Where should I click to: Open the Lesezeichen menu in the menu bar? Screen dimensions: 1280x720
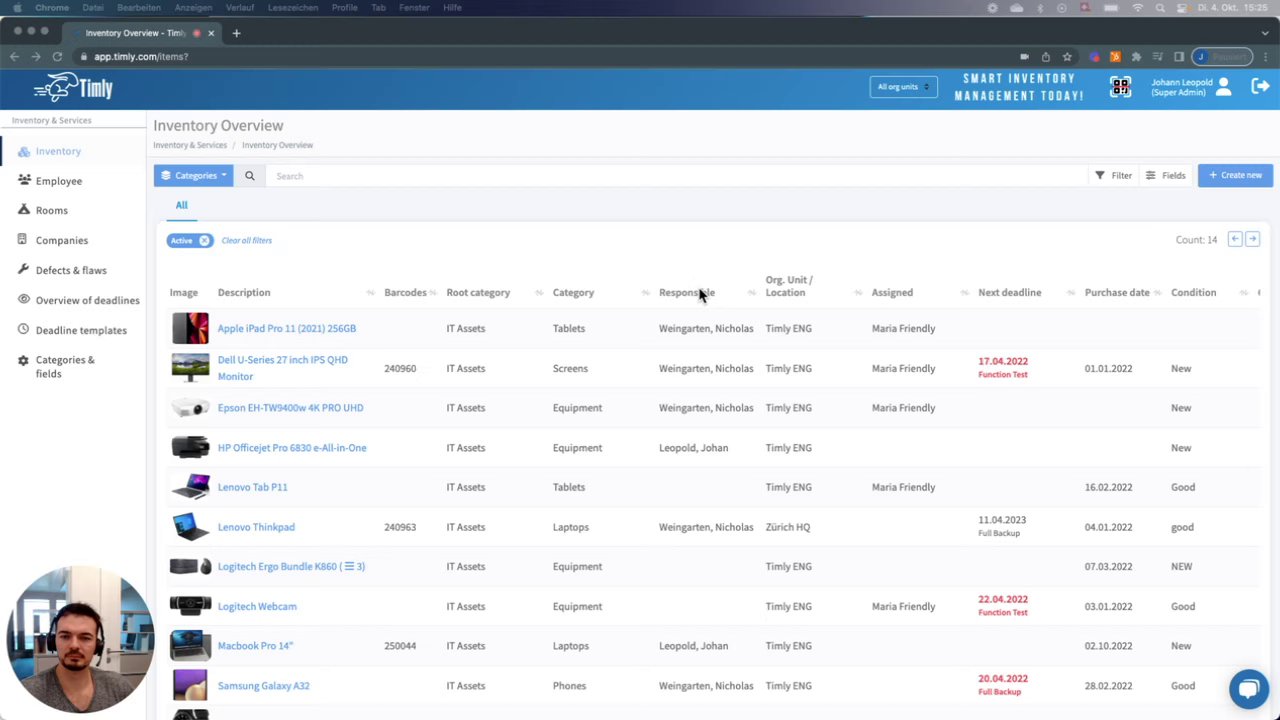[293, 7]
